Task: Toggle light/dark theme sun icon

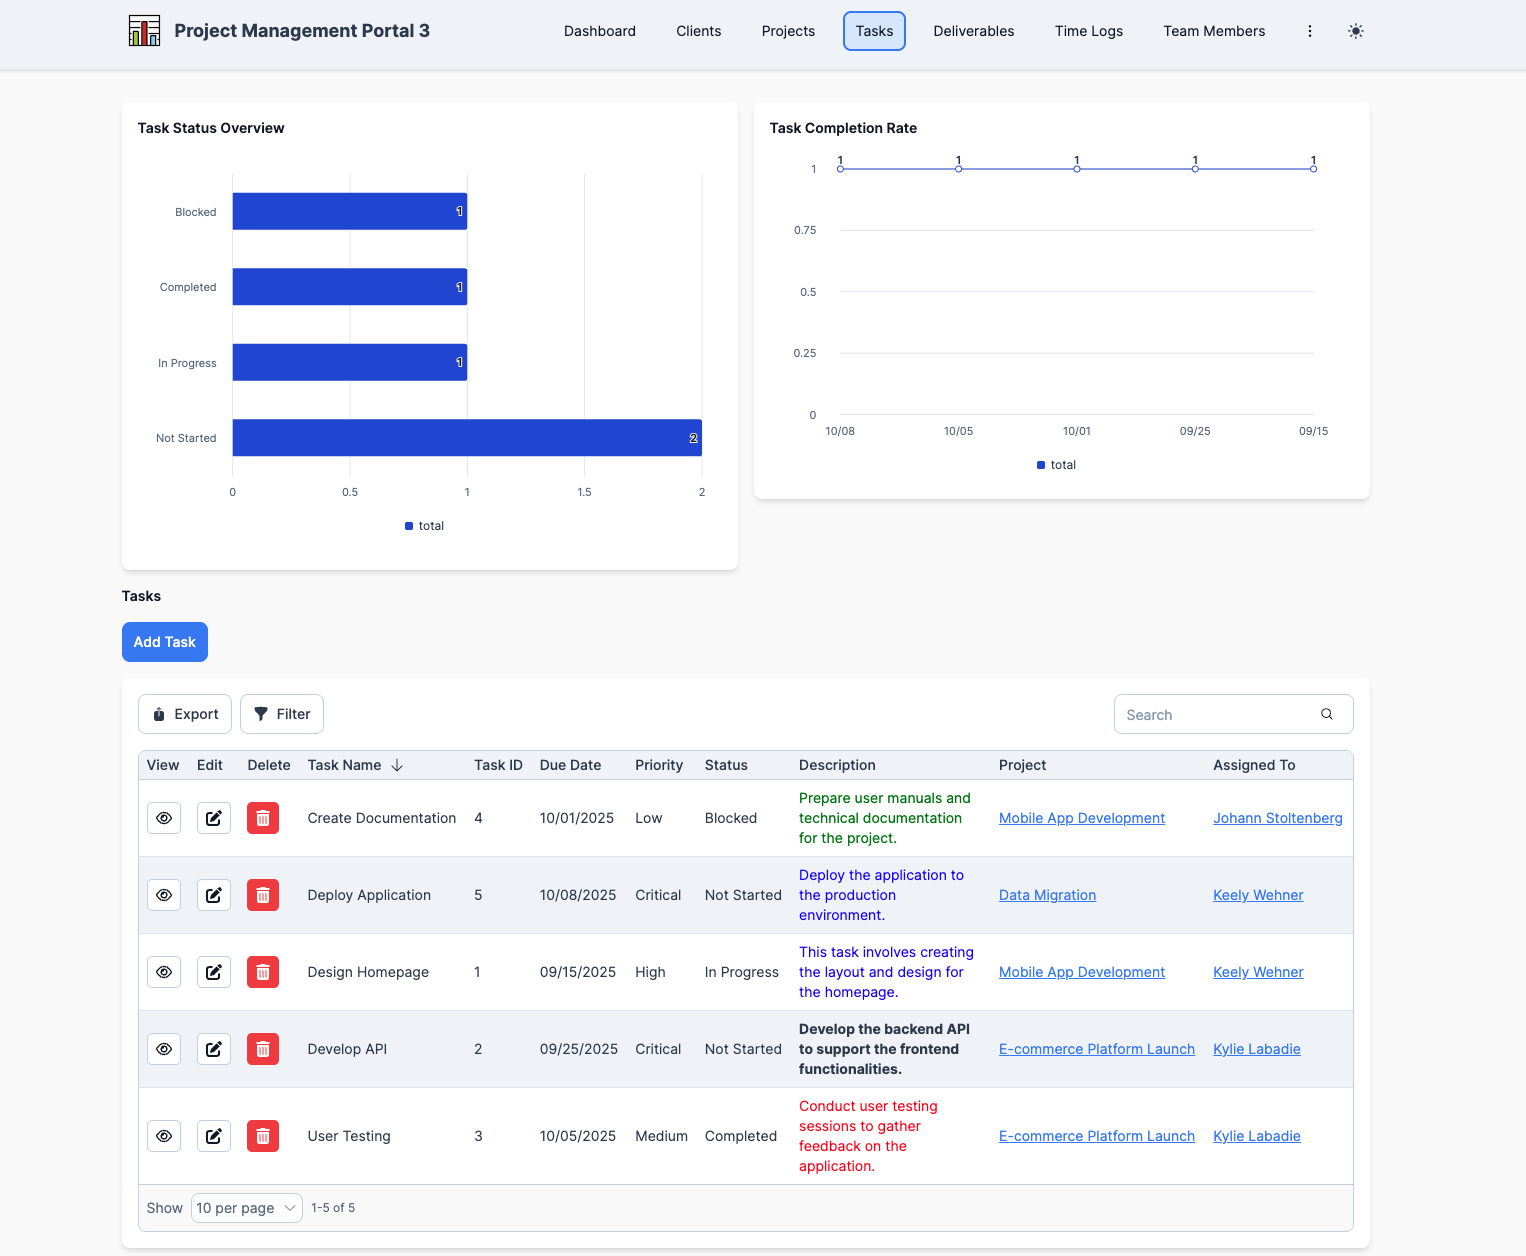Action: pyautogui.click(x=1355, y=31)
